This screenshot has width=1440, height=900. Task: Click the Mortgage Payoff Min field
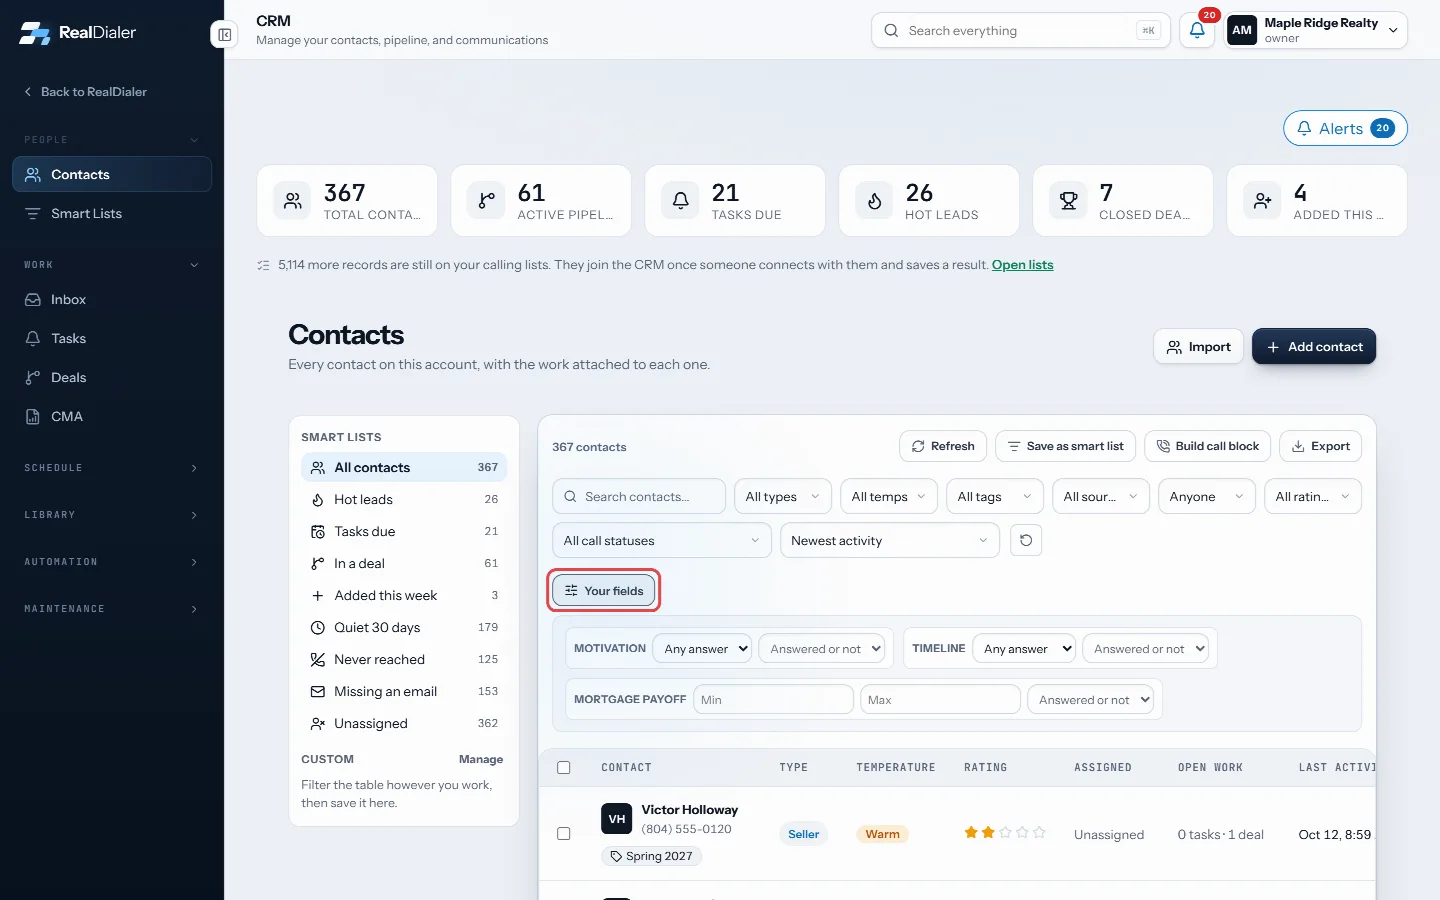coord(773,700)
